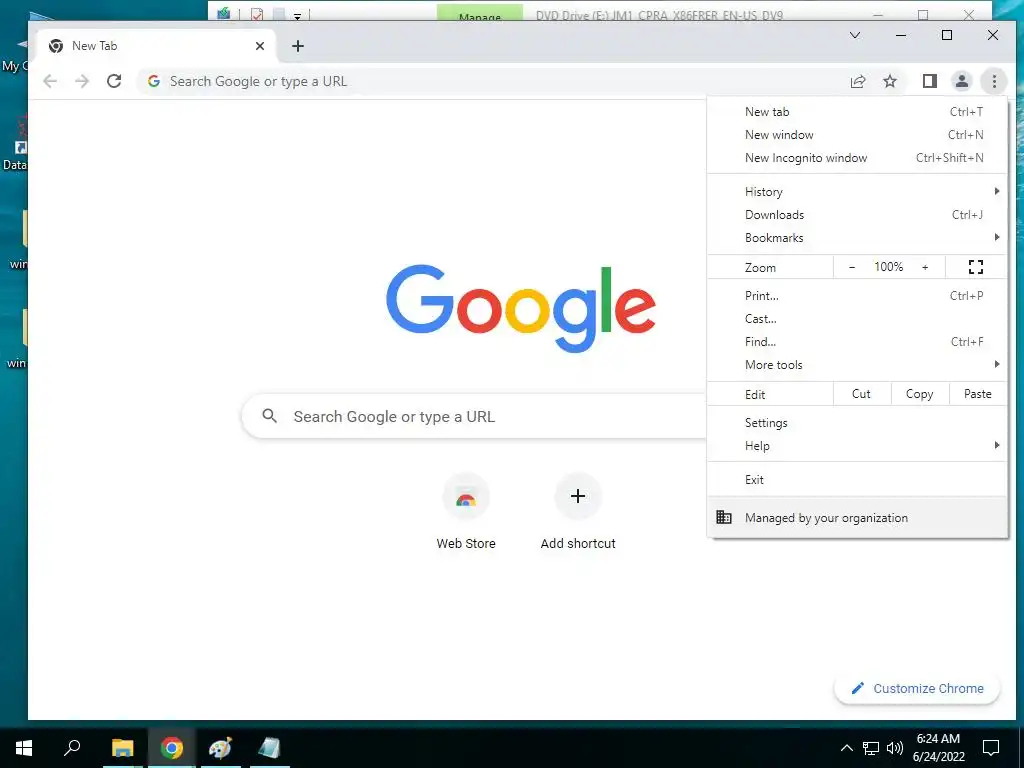The width and height of the screenshot is (1024, 768).
Task: Expand the History submenu
Action: pos(857,192)
